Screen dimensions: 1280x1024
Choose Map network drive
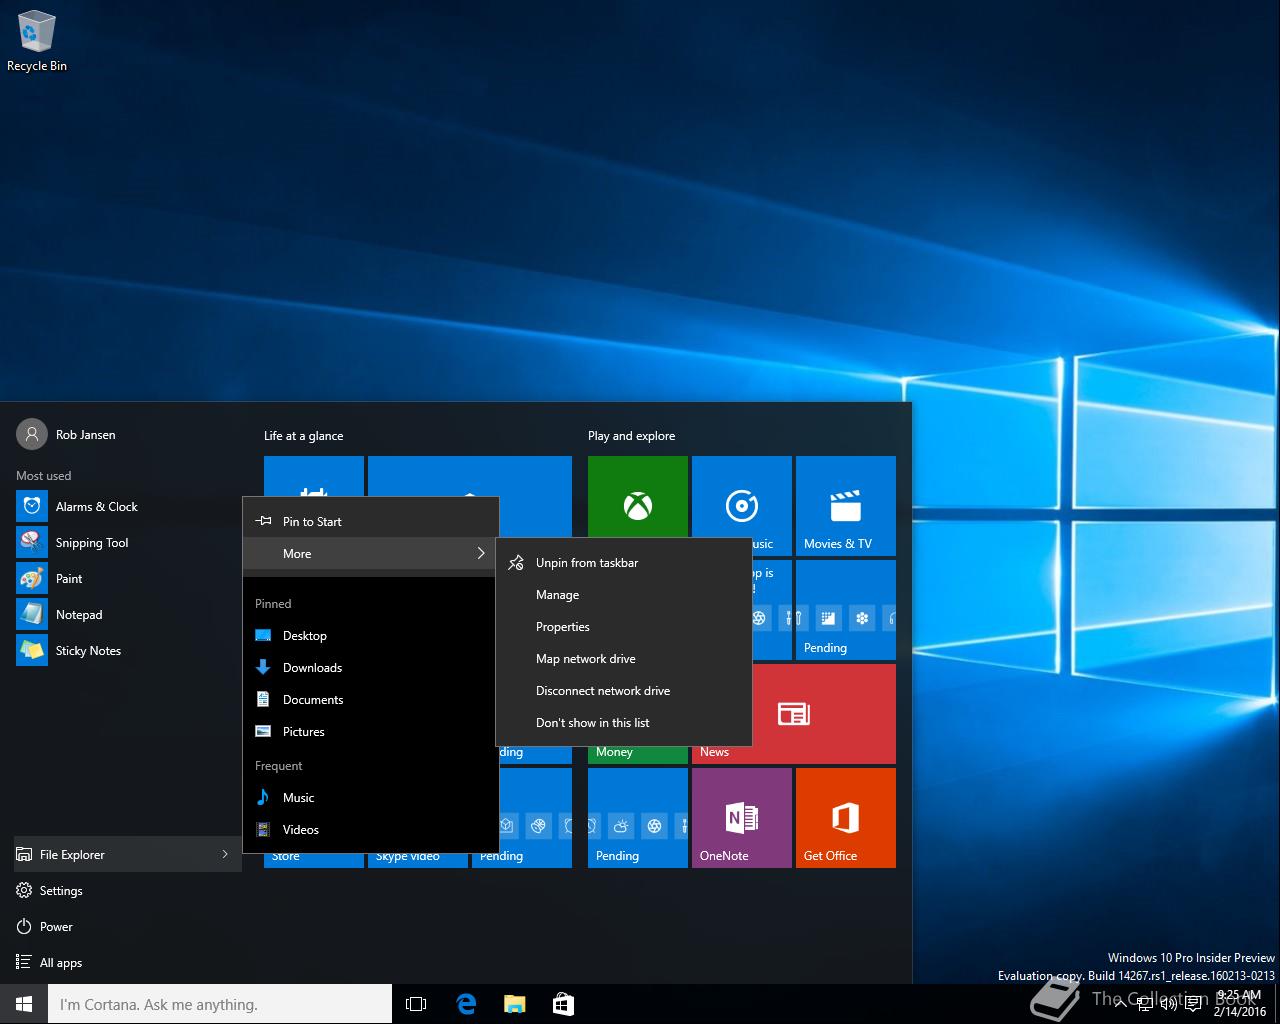click(623, 658)
